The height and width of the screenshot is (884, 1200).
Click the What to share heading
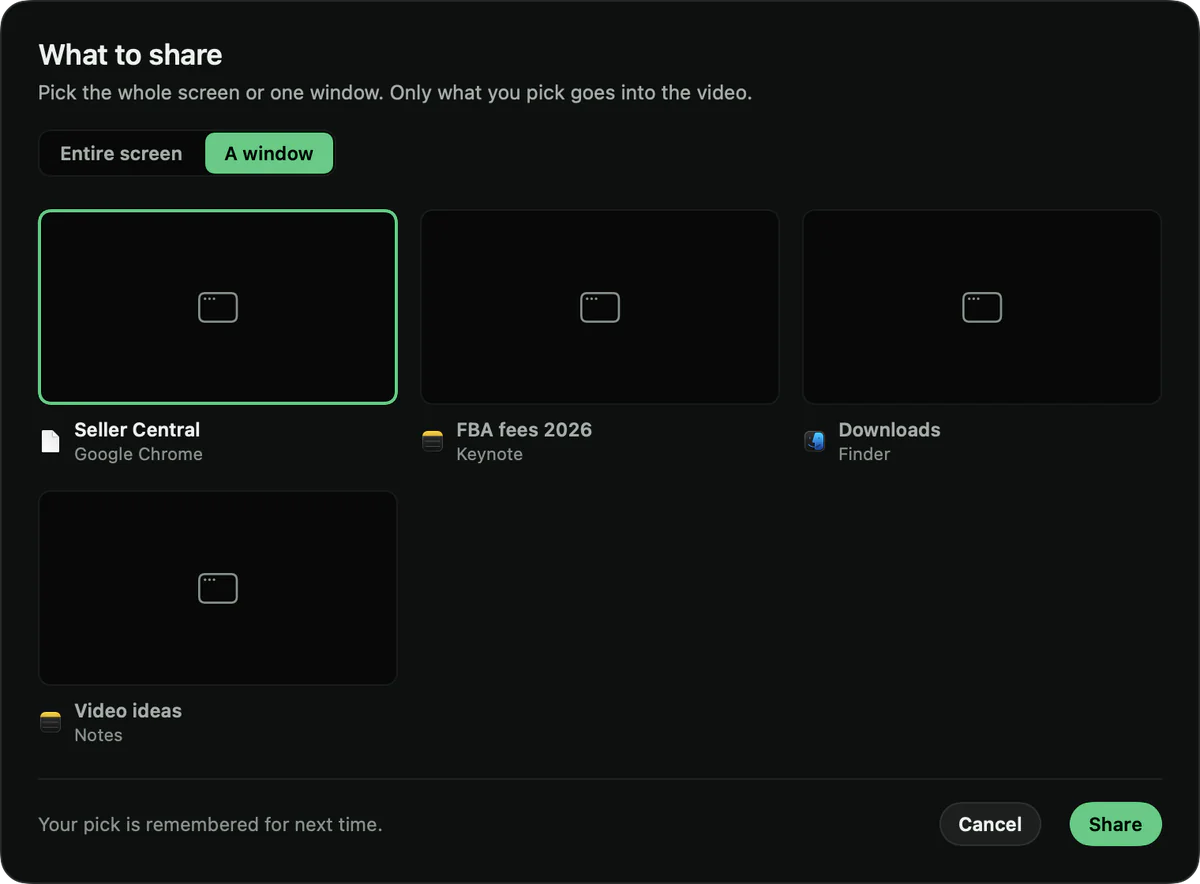click(130, 55)
